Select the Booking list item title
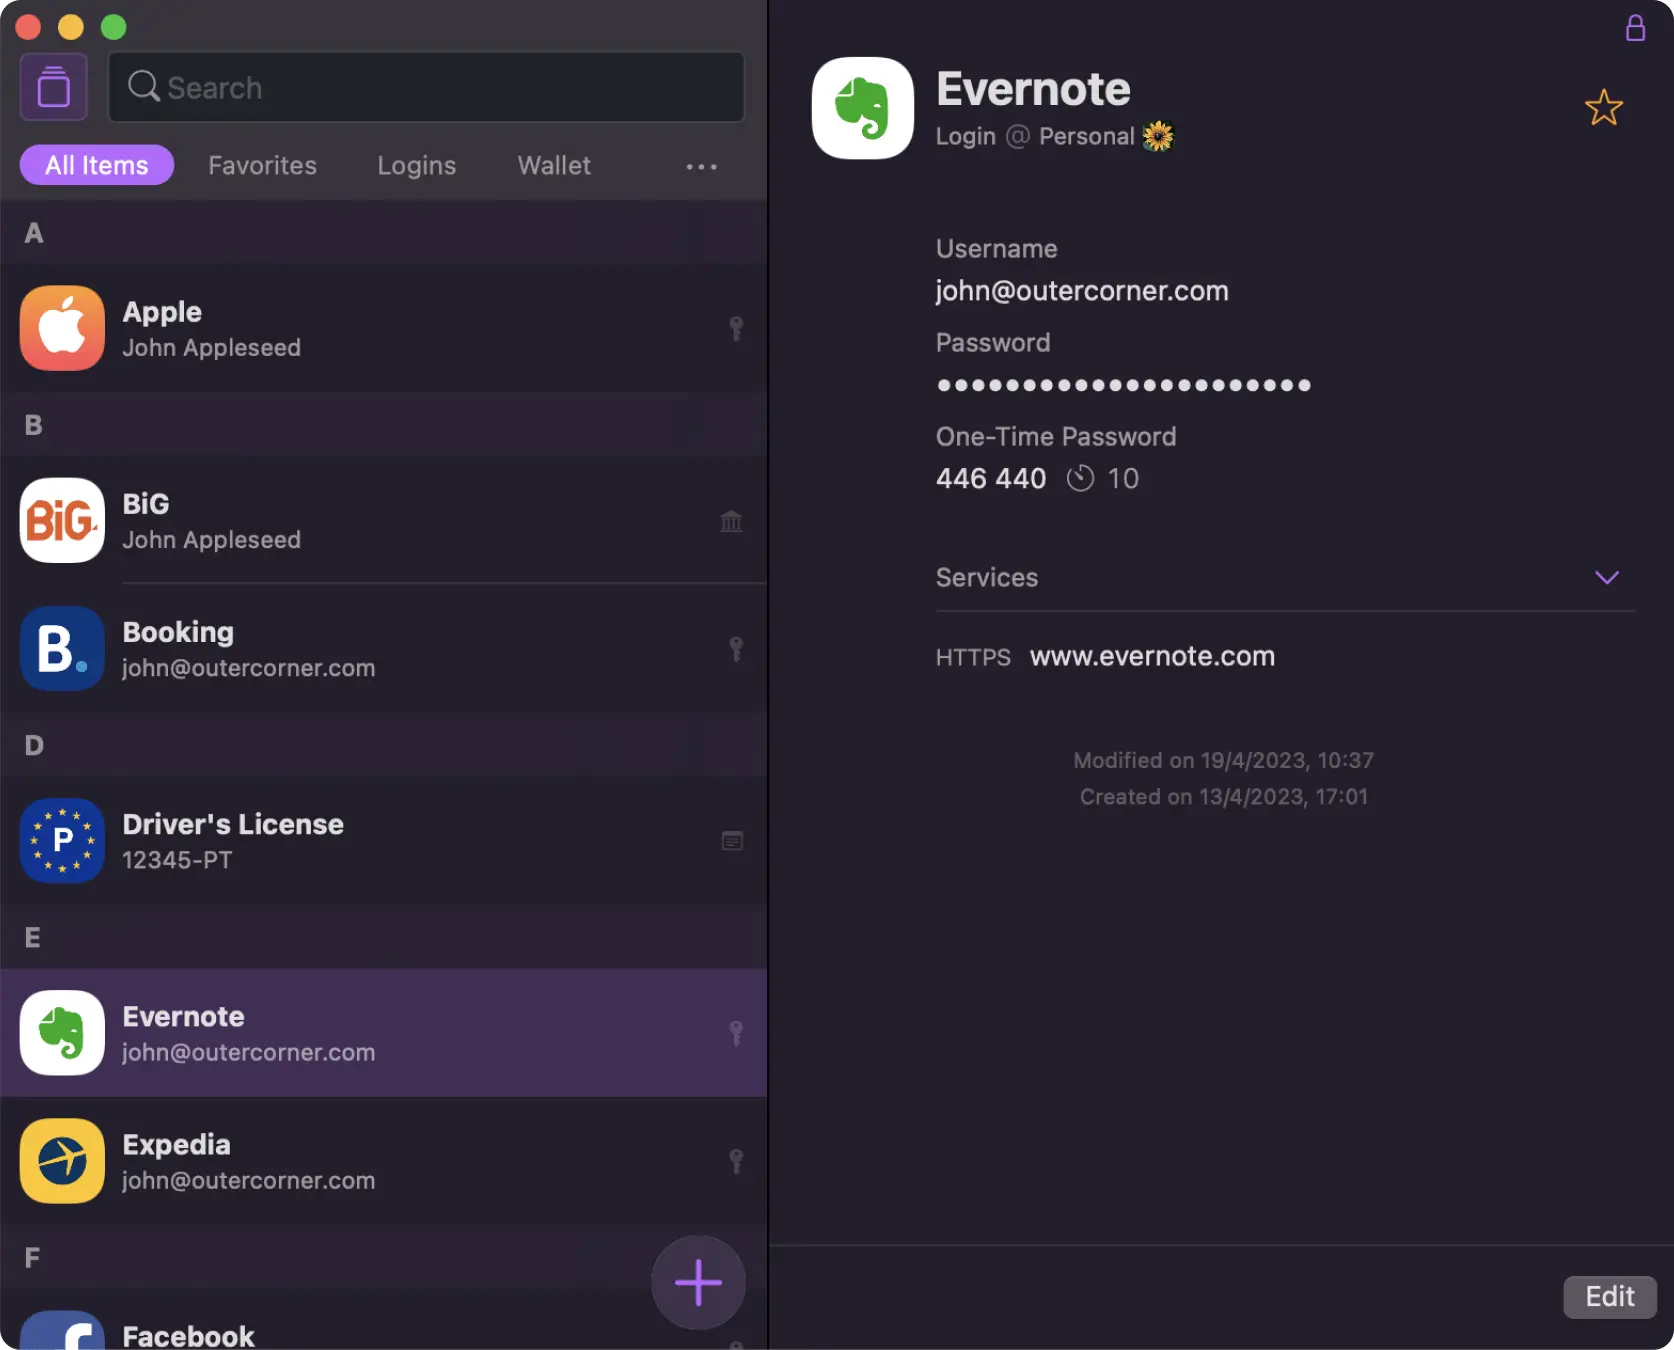Viewport: 1674px width, 1350px height. [x=178, y=632]
